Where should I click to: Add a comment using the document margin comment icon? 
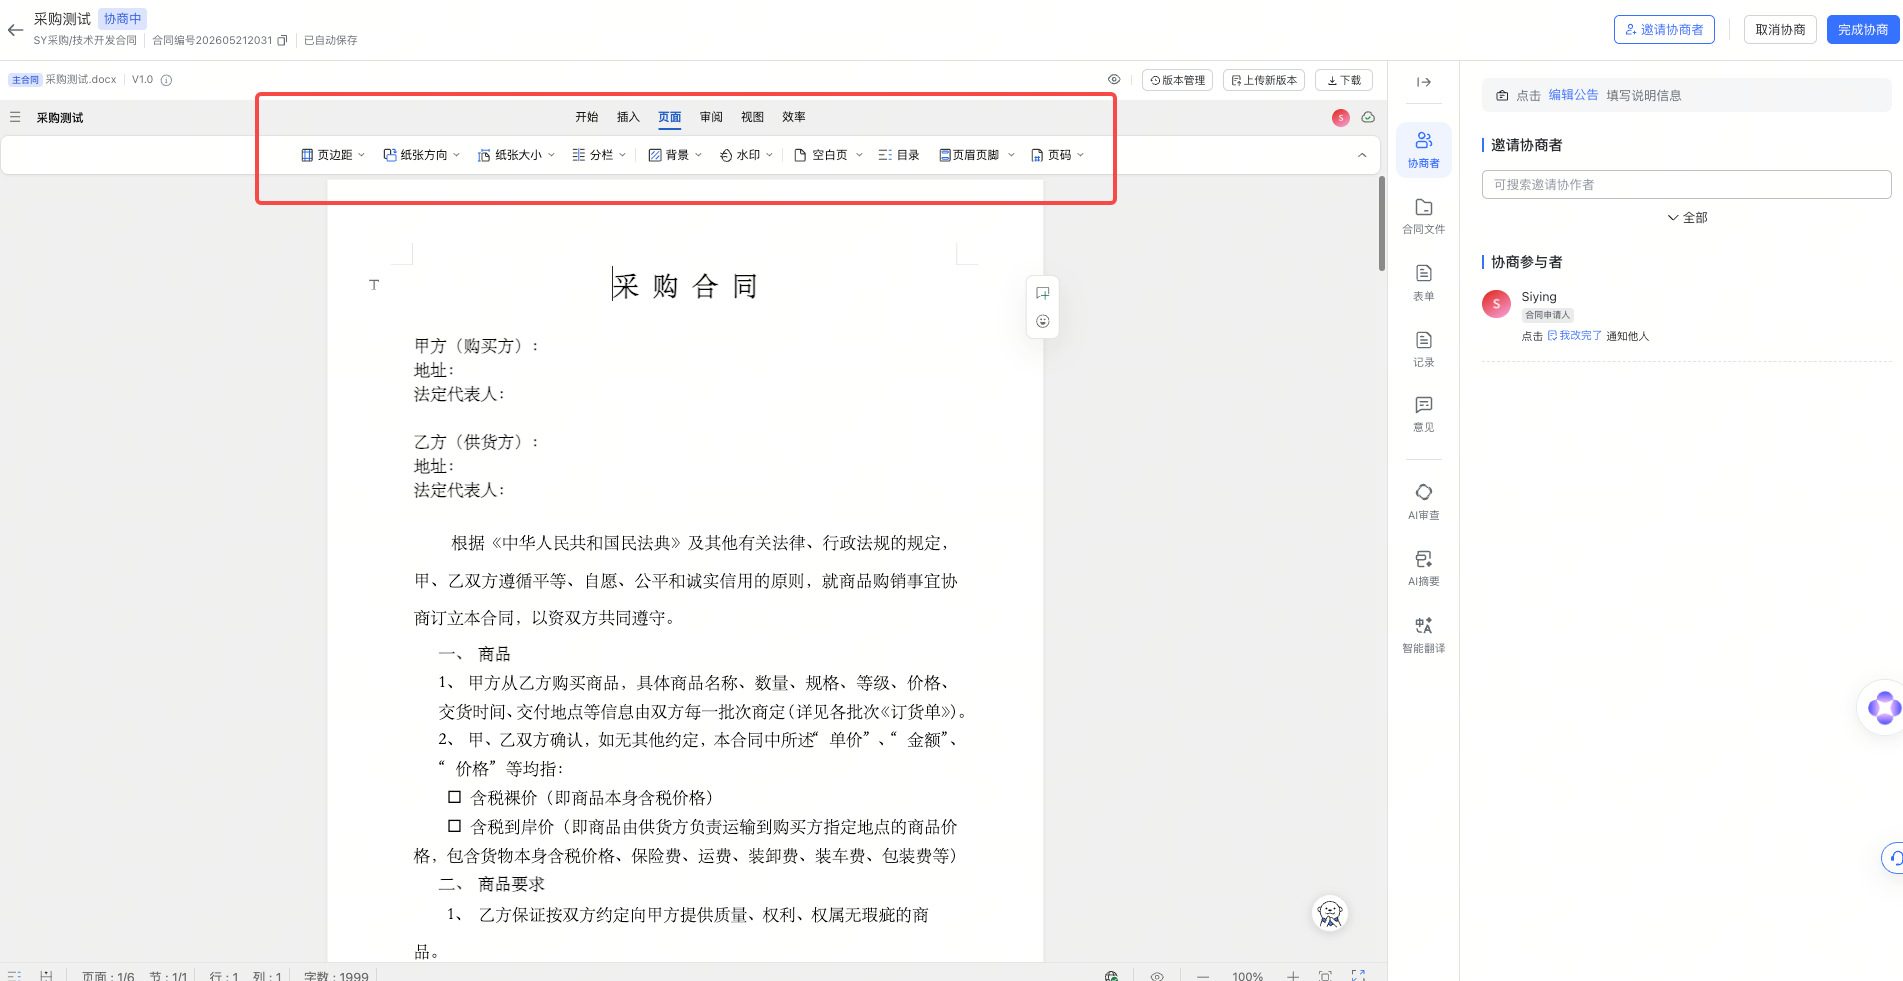1043,293
